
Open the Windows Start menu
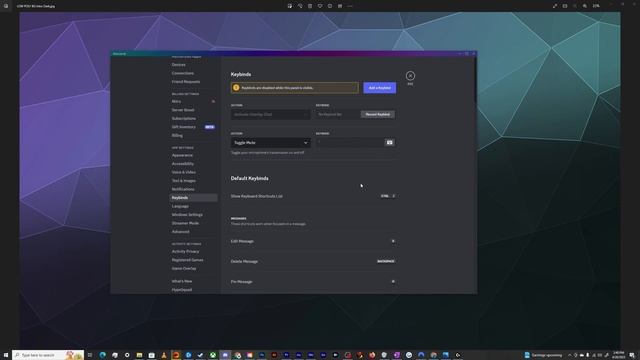6,355
